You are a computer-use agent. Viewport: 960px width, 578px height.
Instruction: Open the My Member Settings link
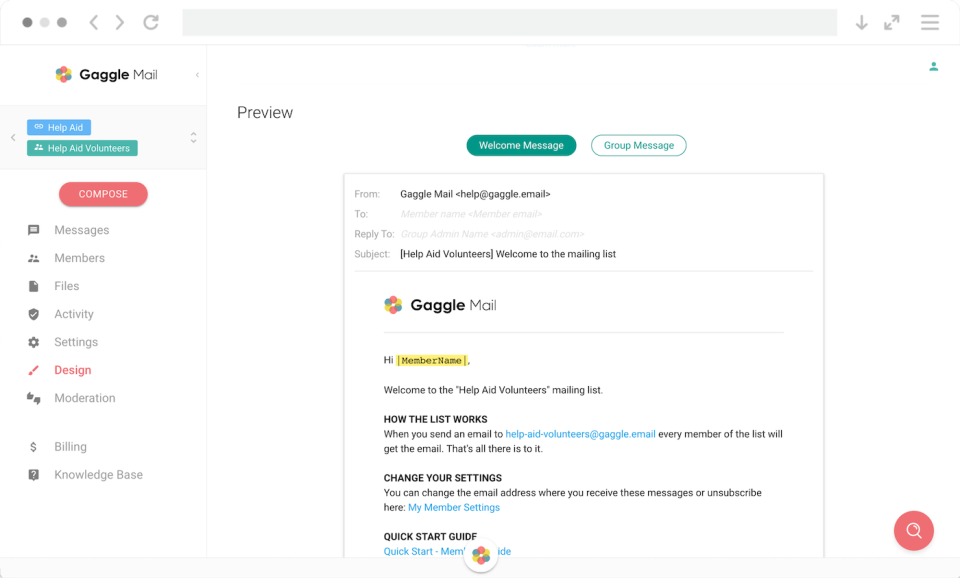click(454, 508)
